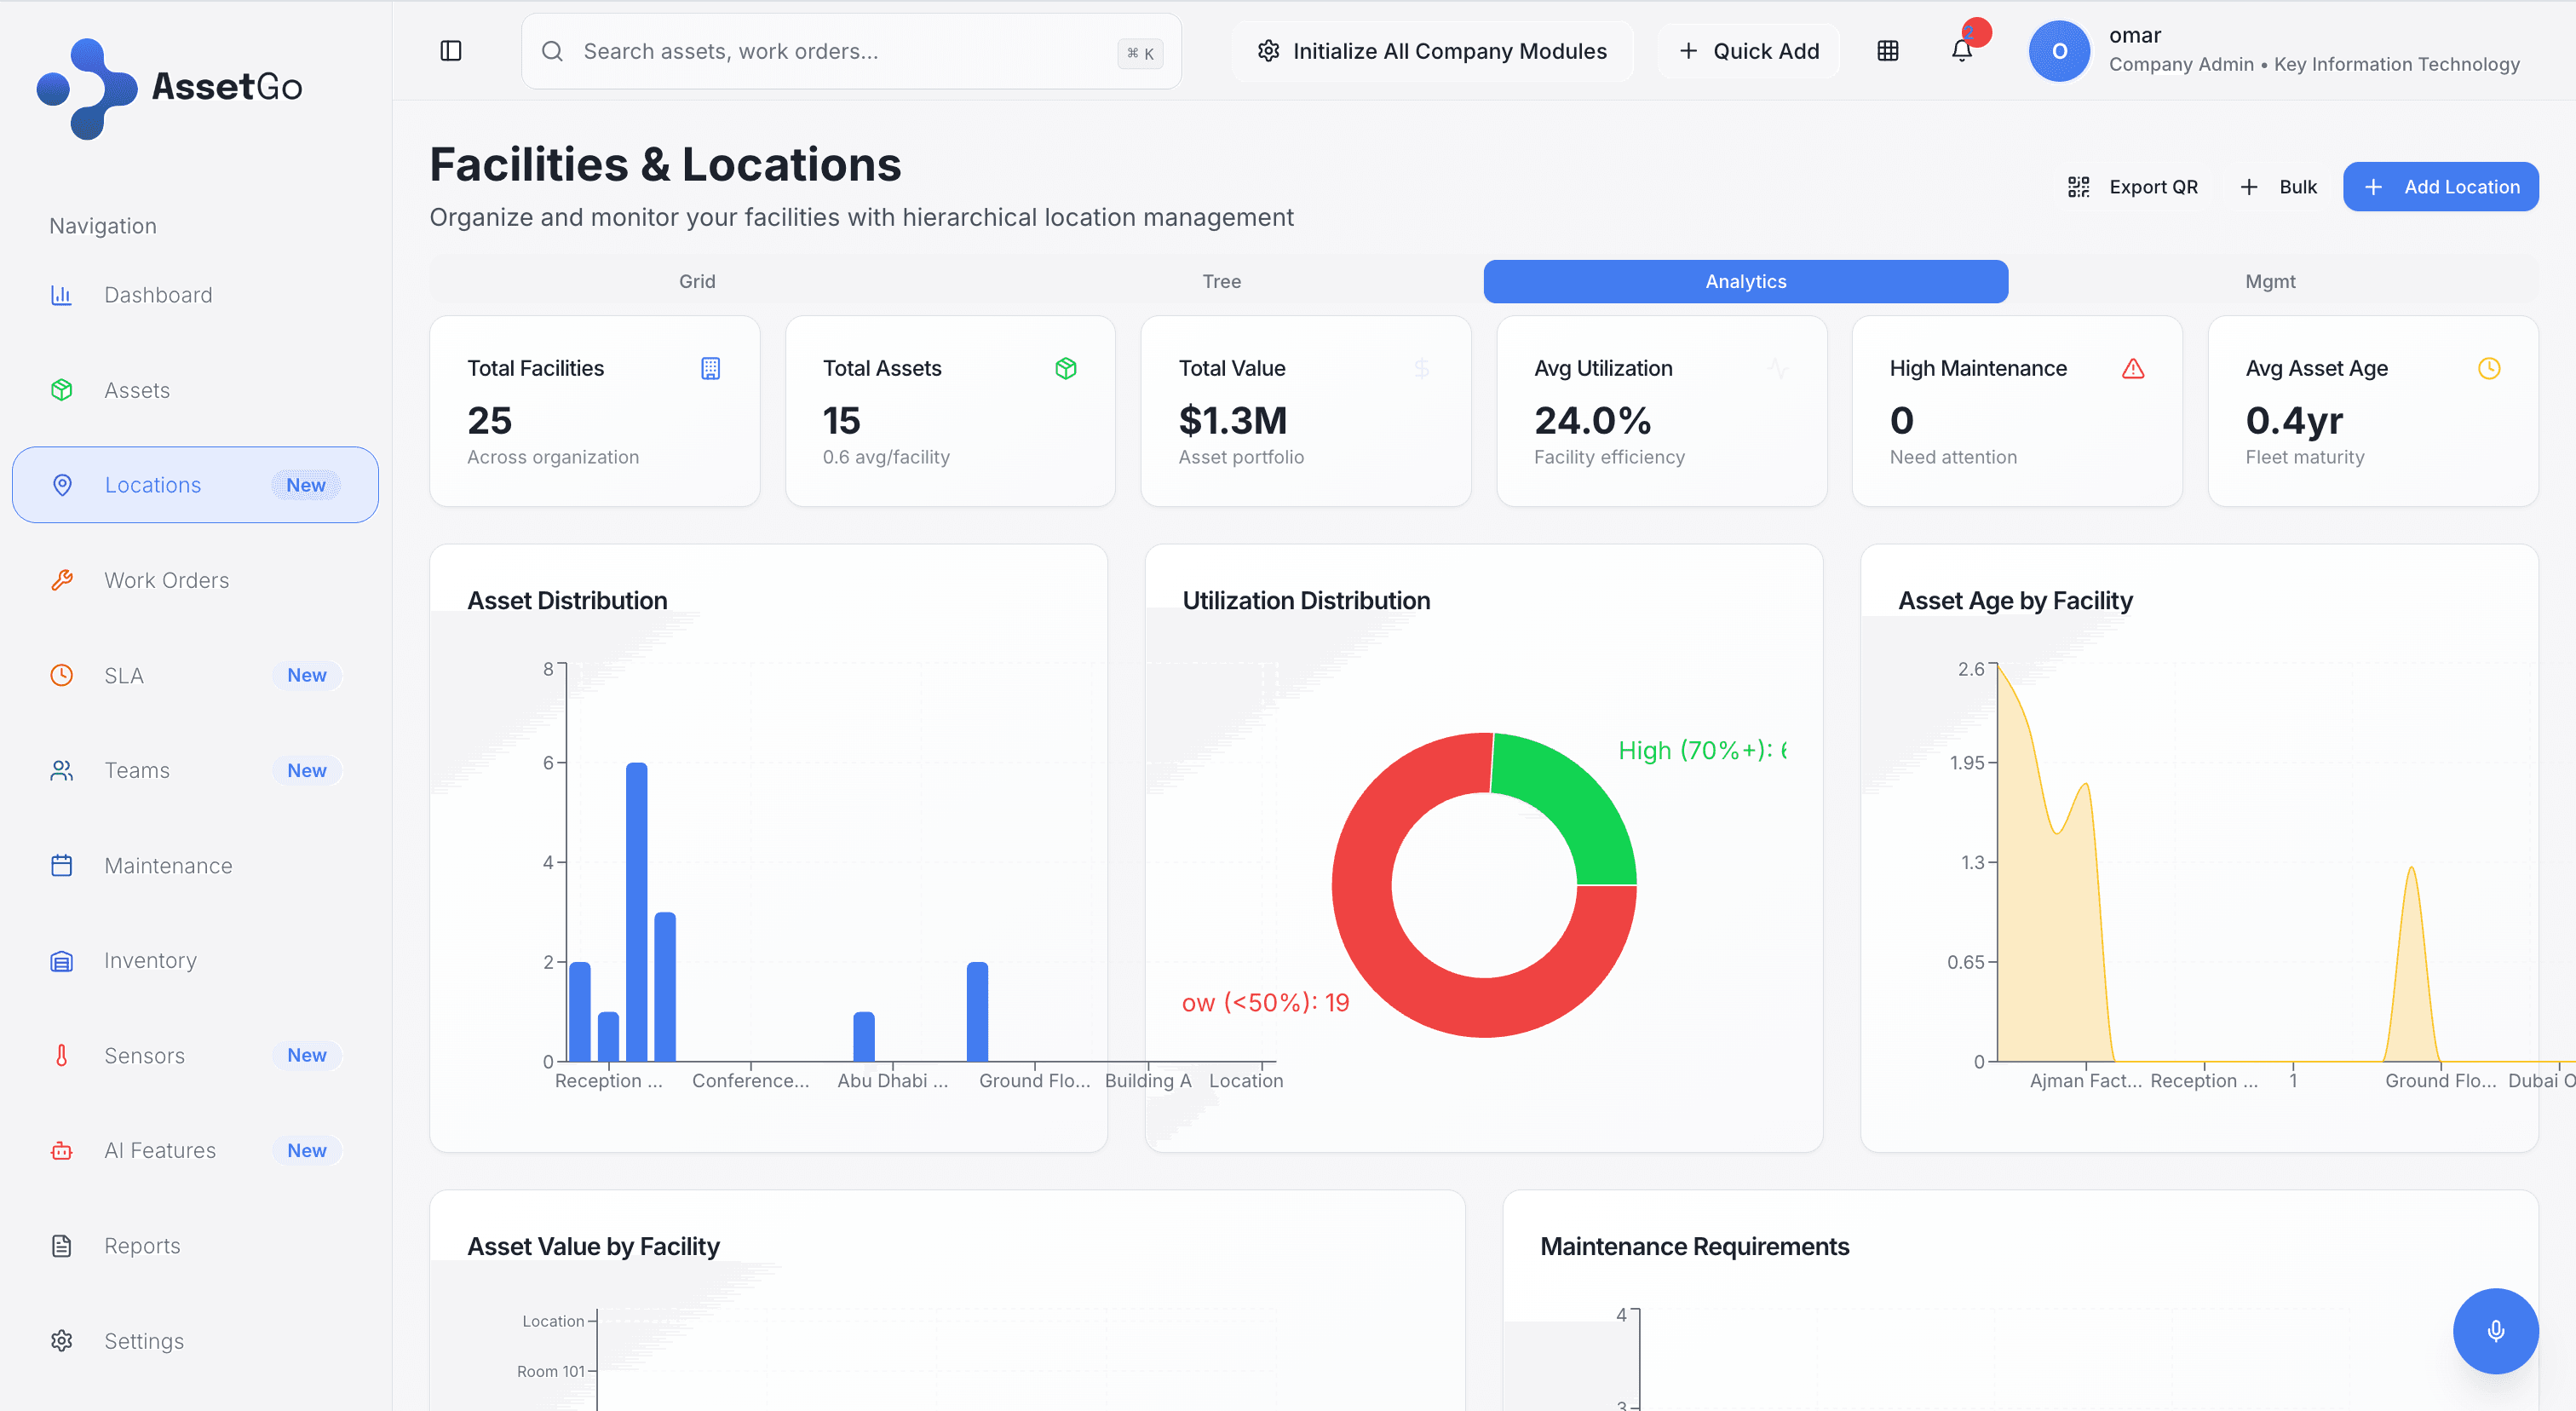This screenshot has height=1411, width=2576.
Task: Click omar's user avatar
Action: [2059, 51]
